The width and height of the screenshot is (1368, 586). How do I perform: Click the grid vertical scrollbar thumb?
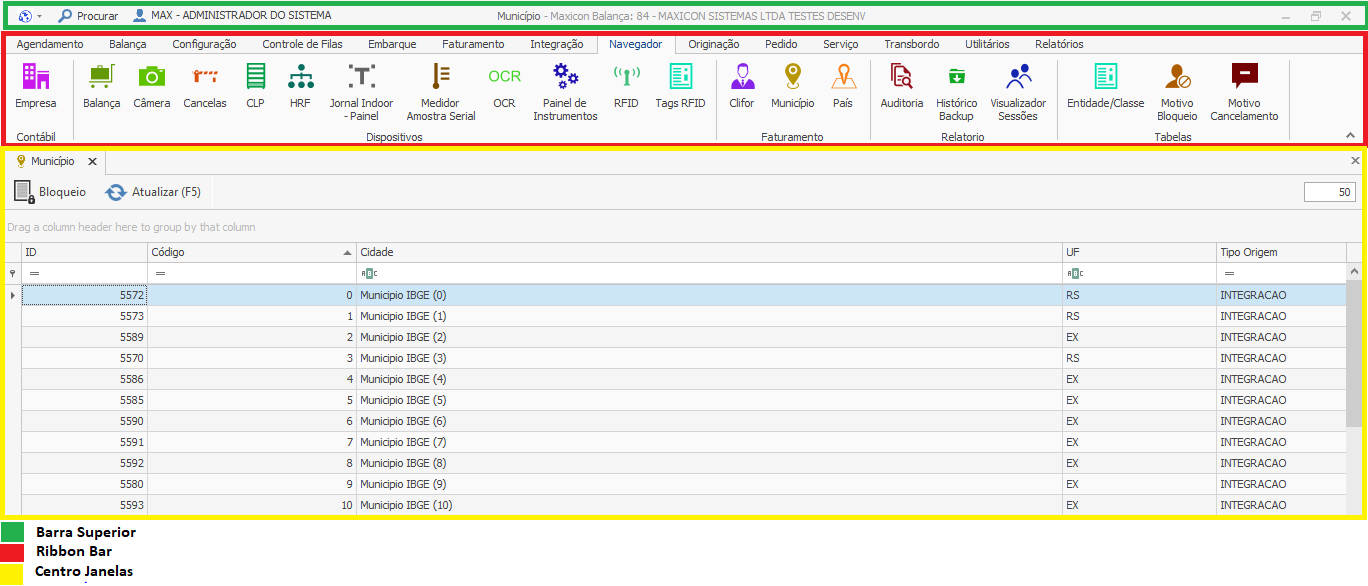click(1354, 354)
